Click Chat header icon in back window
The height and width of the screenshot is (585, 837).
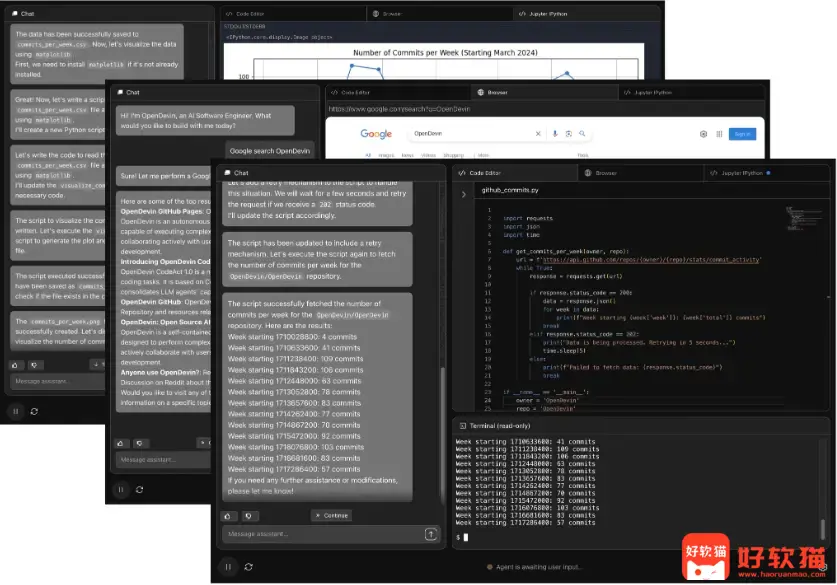tap(14, 13)
